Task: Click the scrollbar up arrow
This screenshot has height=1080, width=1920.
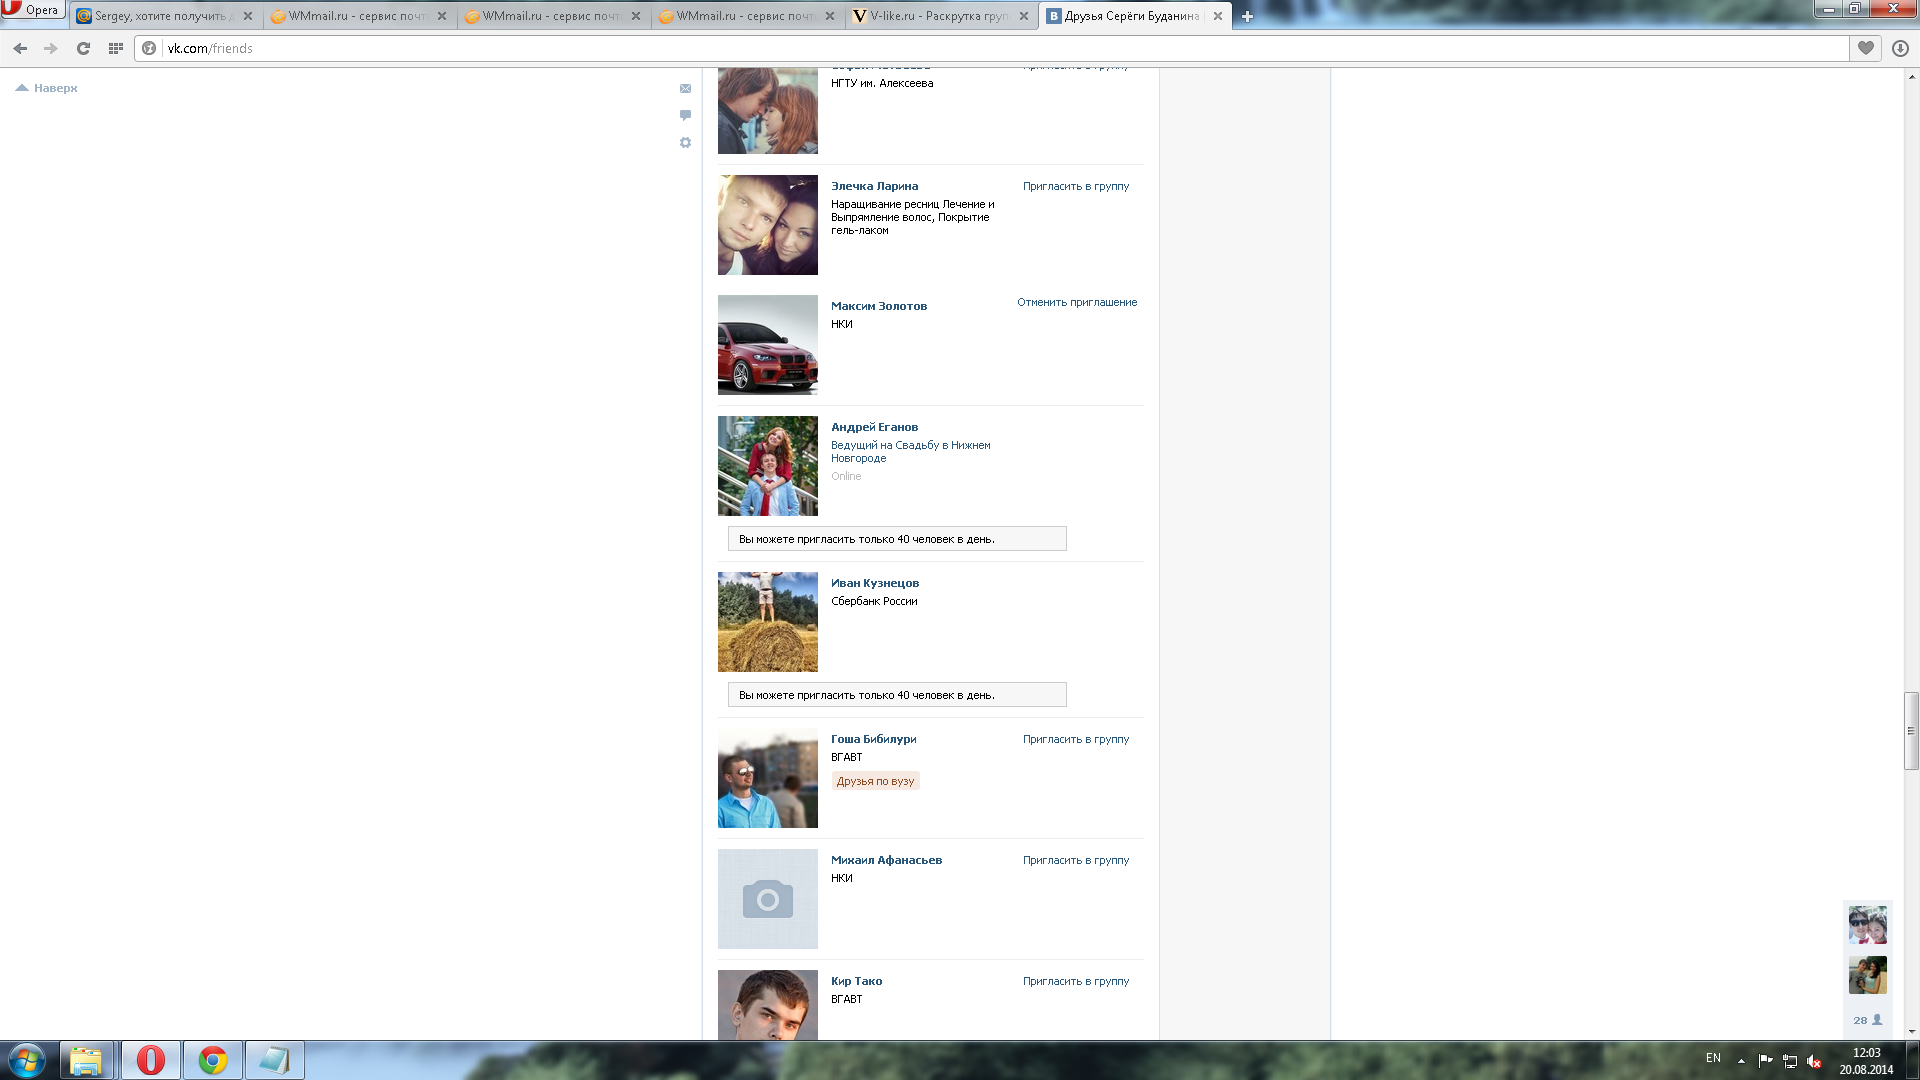Action: (1911, 76)
